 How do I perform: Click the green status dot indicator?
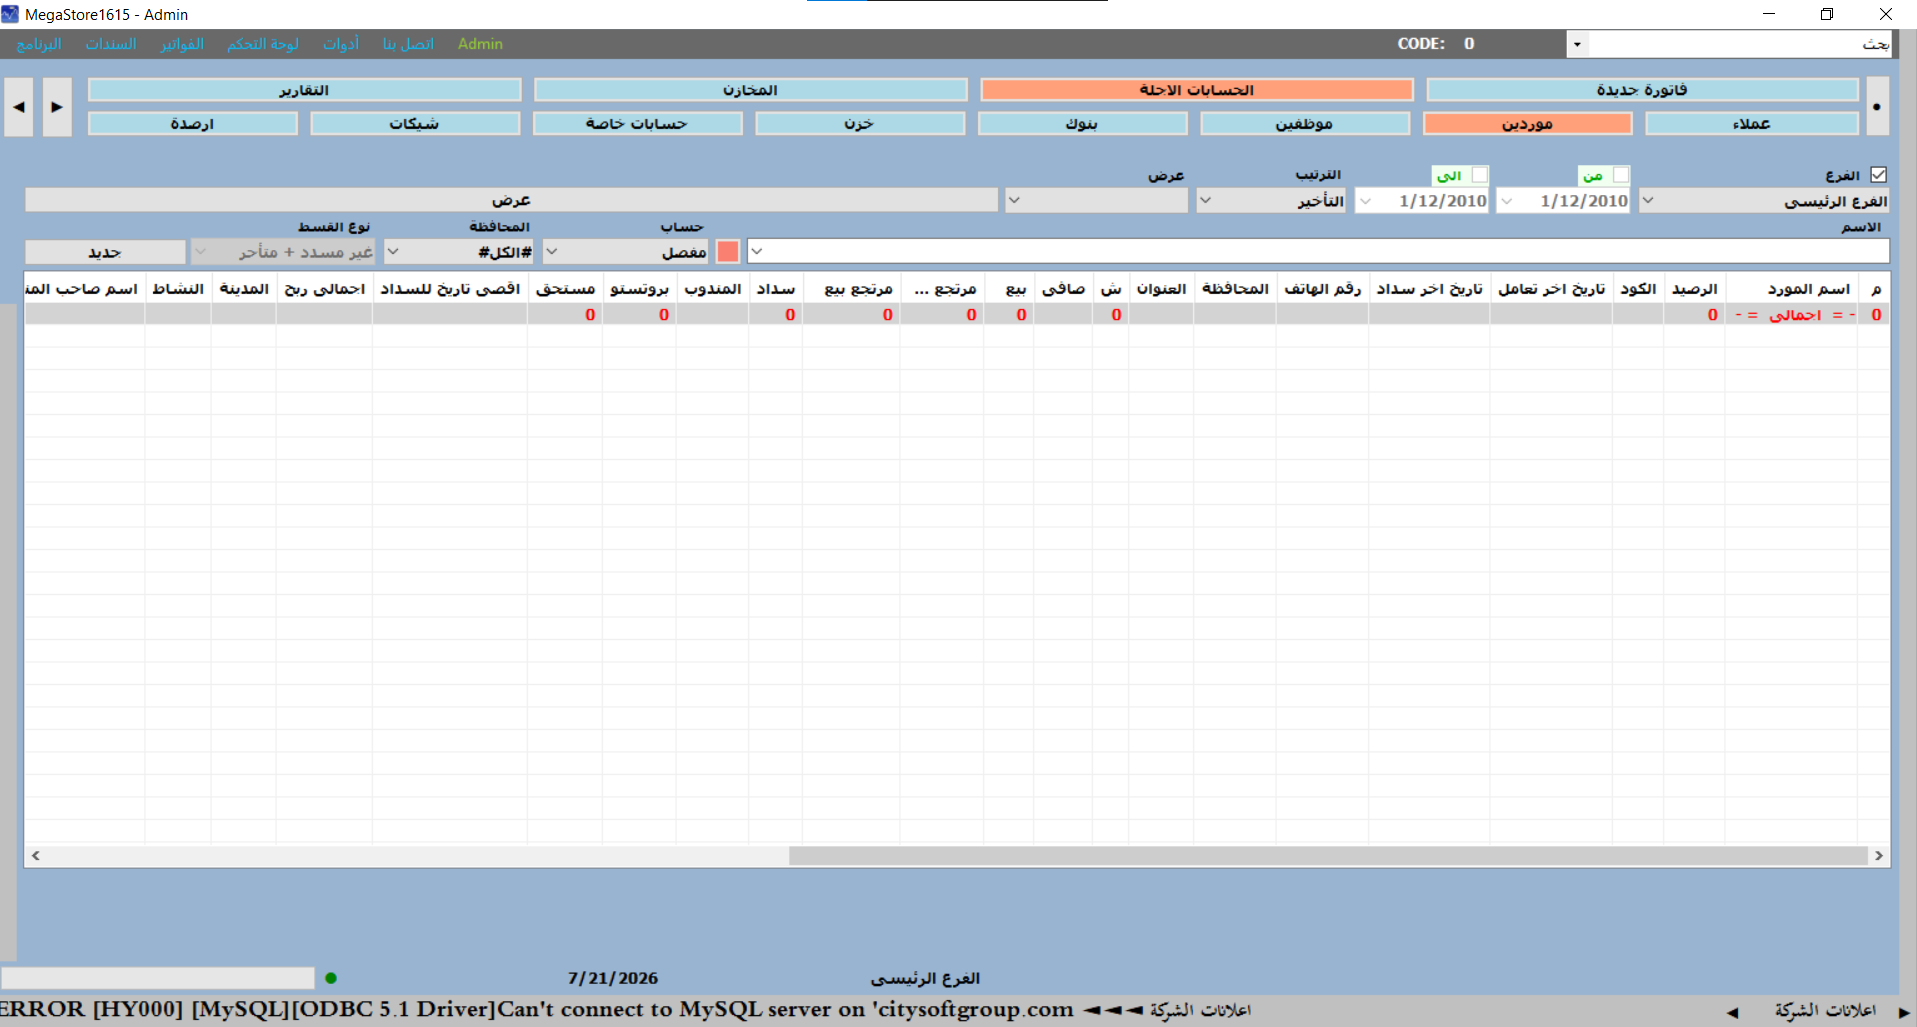[331, 978]
